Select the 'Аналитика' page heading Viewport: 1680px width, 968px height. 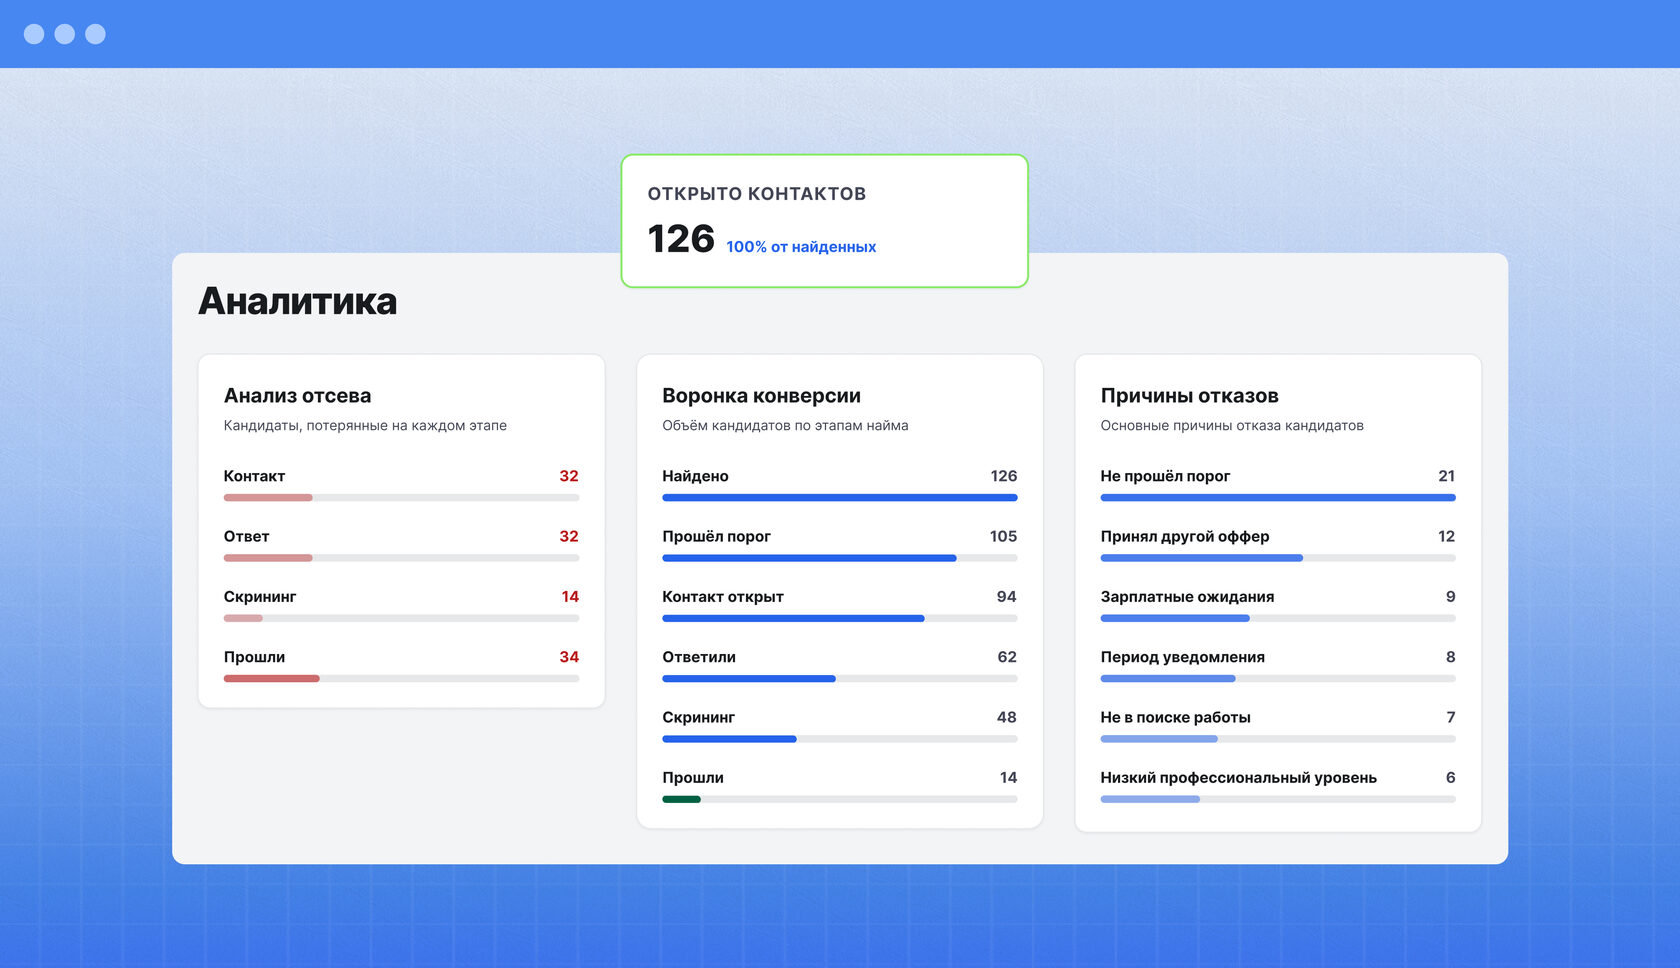[x=298, y=301]
